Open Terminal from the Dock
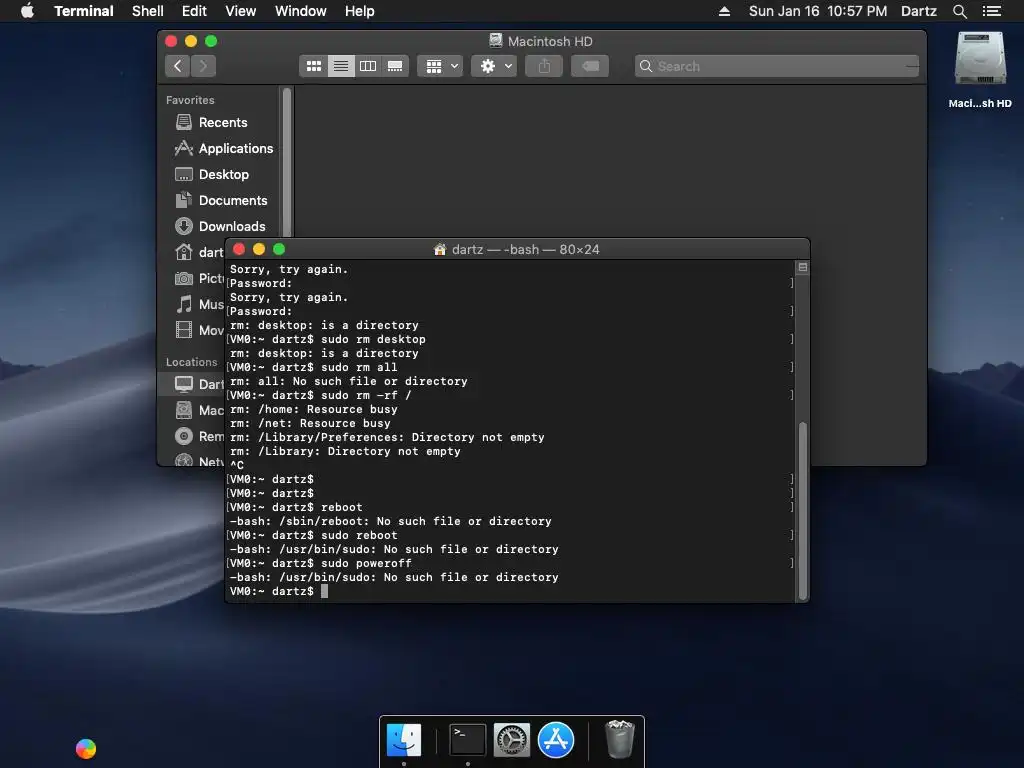This screenshot has width=1024, height=768. tap(468, 740)
